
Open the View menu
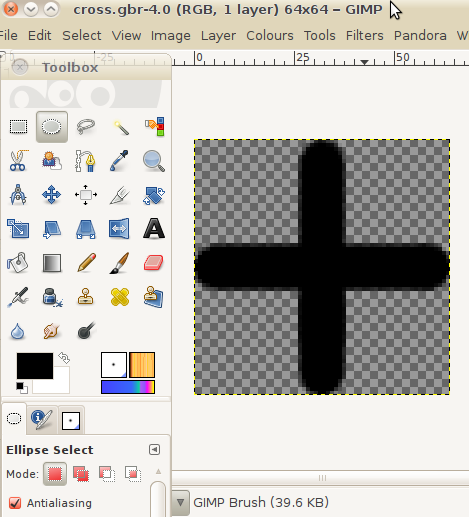pyautogui.click(x=126, y=35)
